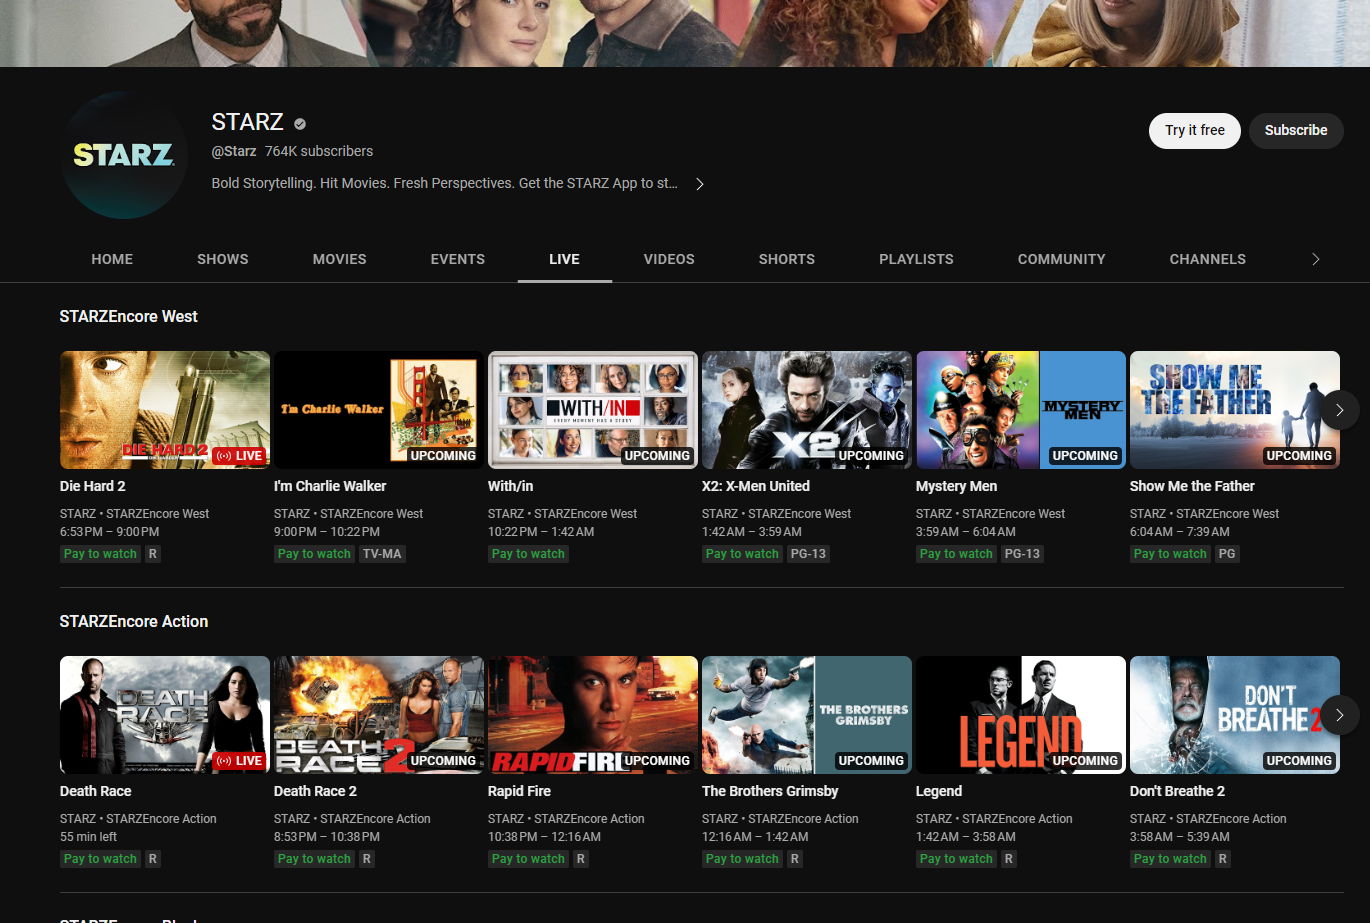
Task: Open the PLAYLISTS tab
Action: coord(916,259)
